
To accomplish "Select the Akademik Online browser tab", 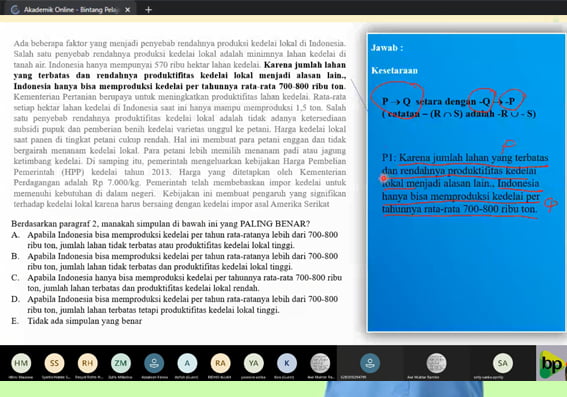I will pyautogui.click(x=71, y=9).
